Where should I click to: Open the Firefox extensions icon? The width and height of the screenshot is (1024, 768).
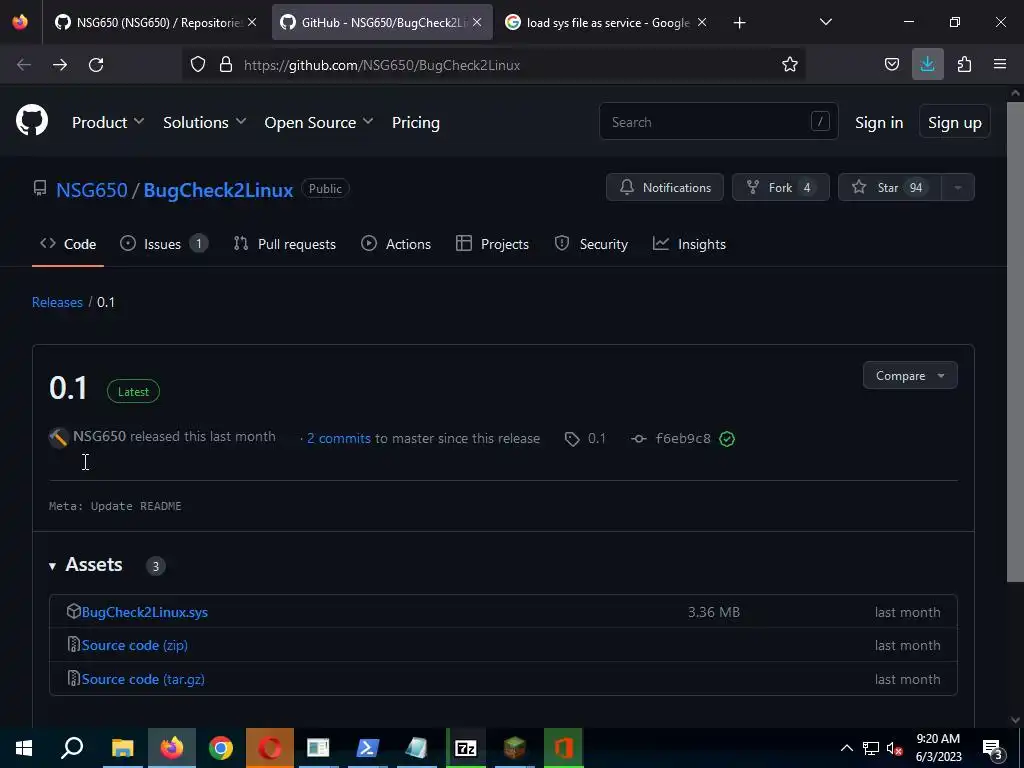tap(964, 64)
